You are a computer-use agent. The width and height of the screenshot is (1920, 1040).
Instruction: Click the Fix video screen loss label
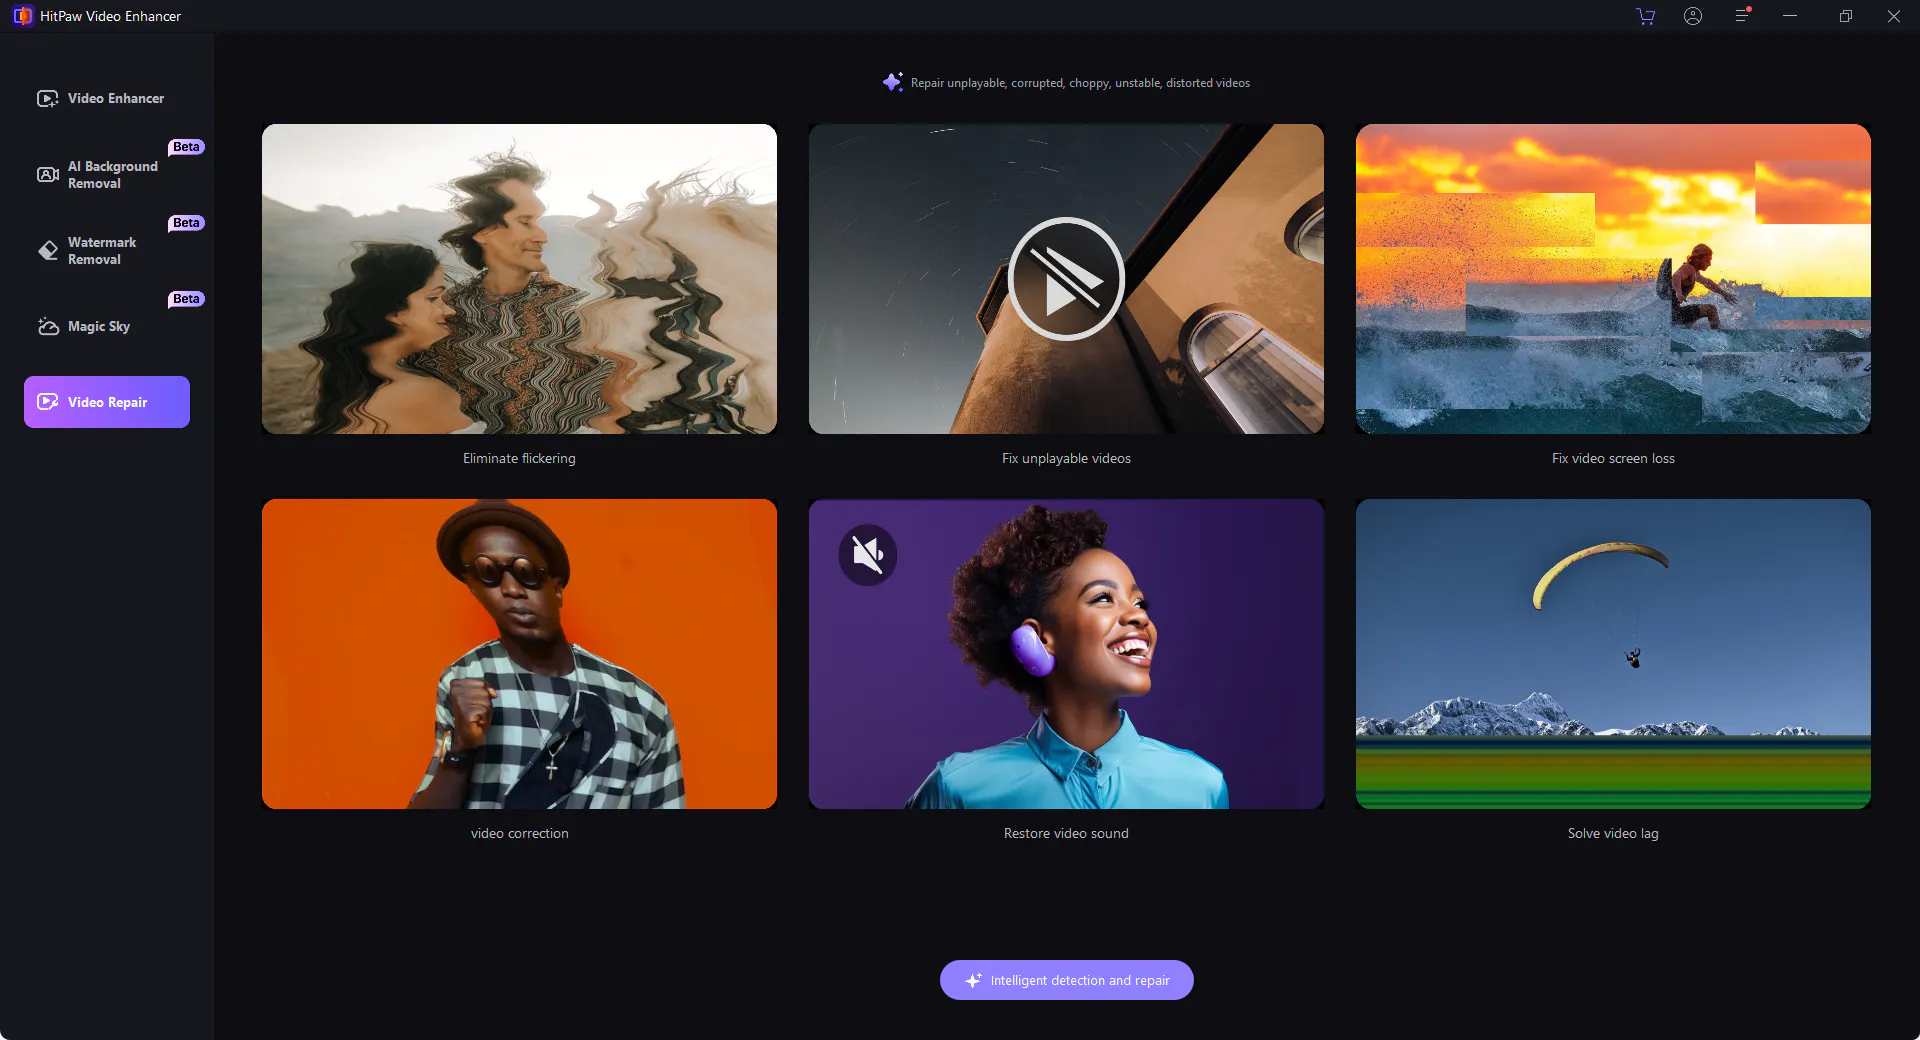tap(1613, 458)
